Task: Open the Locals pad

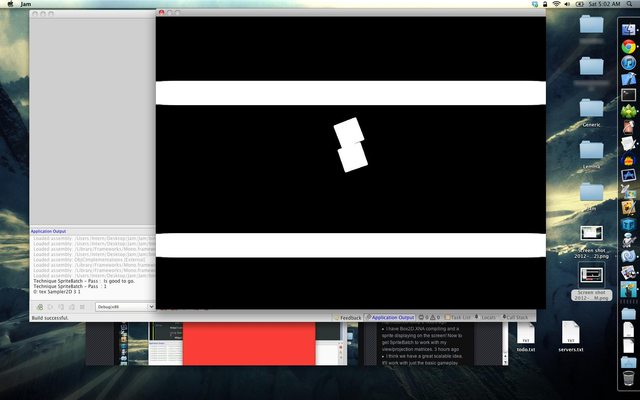Action: pos(485,317)
